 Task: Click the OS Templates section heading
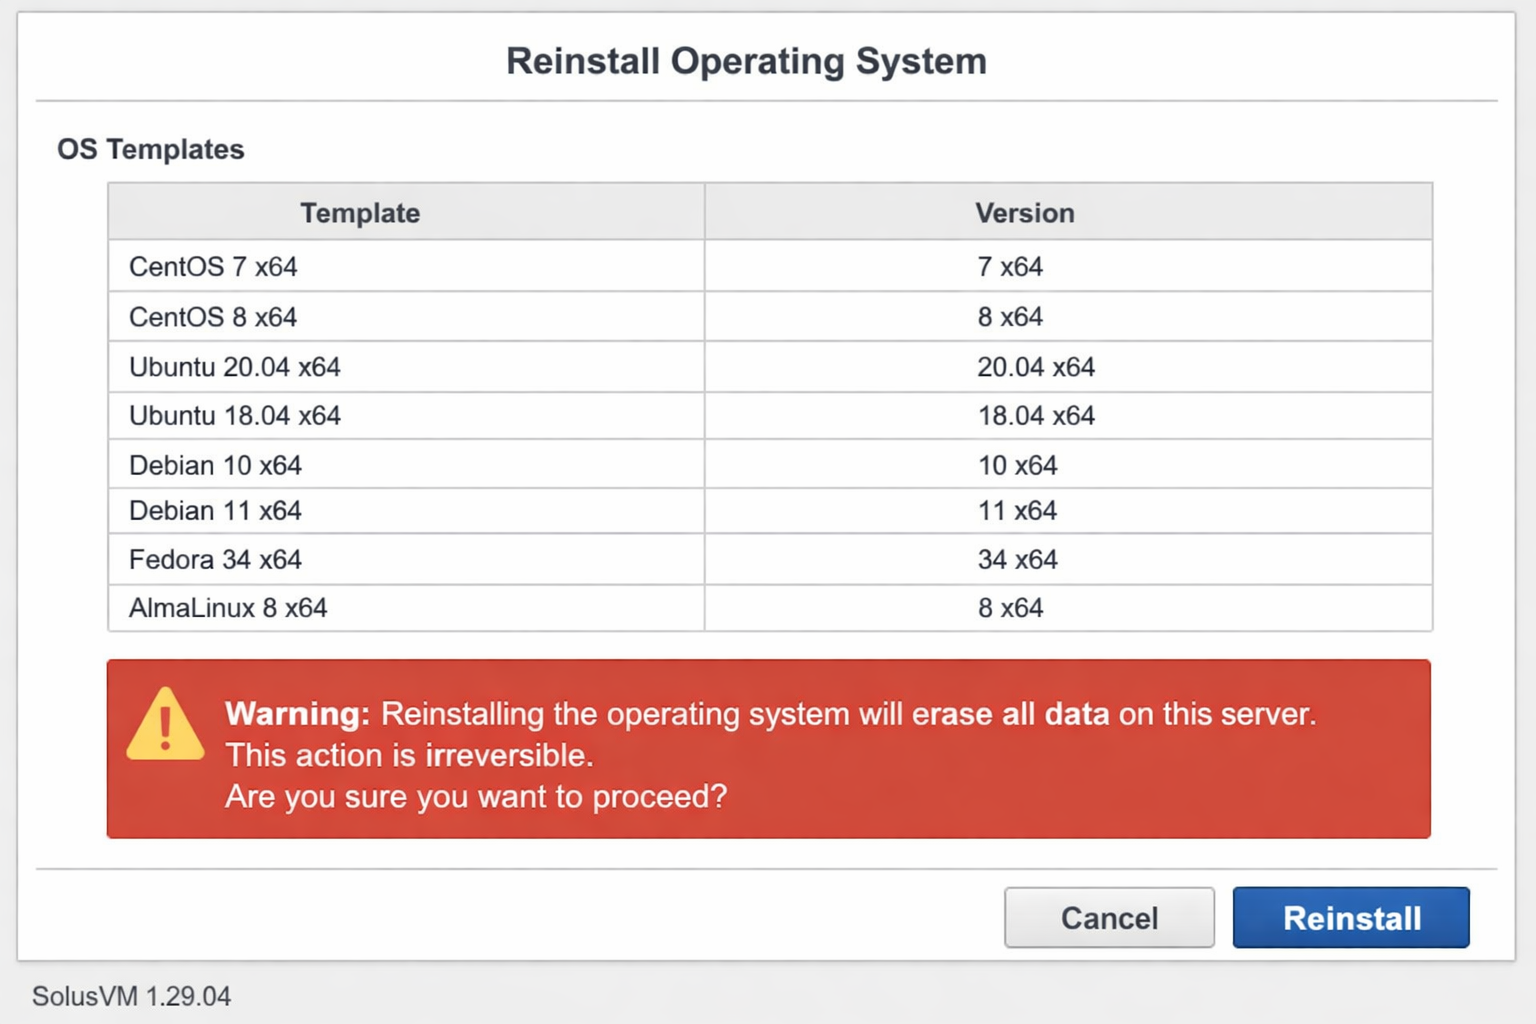pos(151,149)
